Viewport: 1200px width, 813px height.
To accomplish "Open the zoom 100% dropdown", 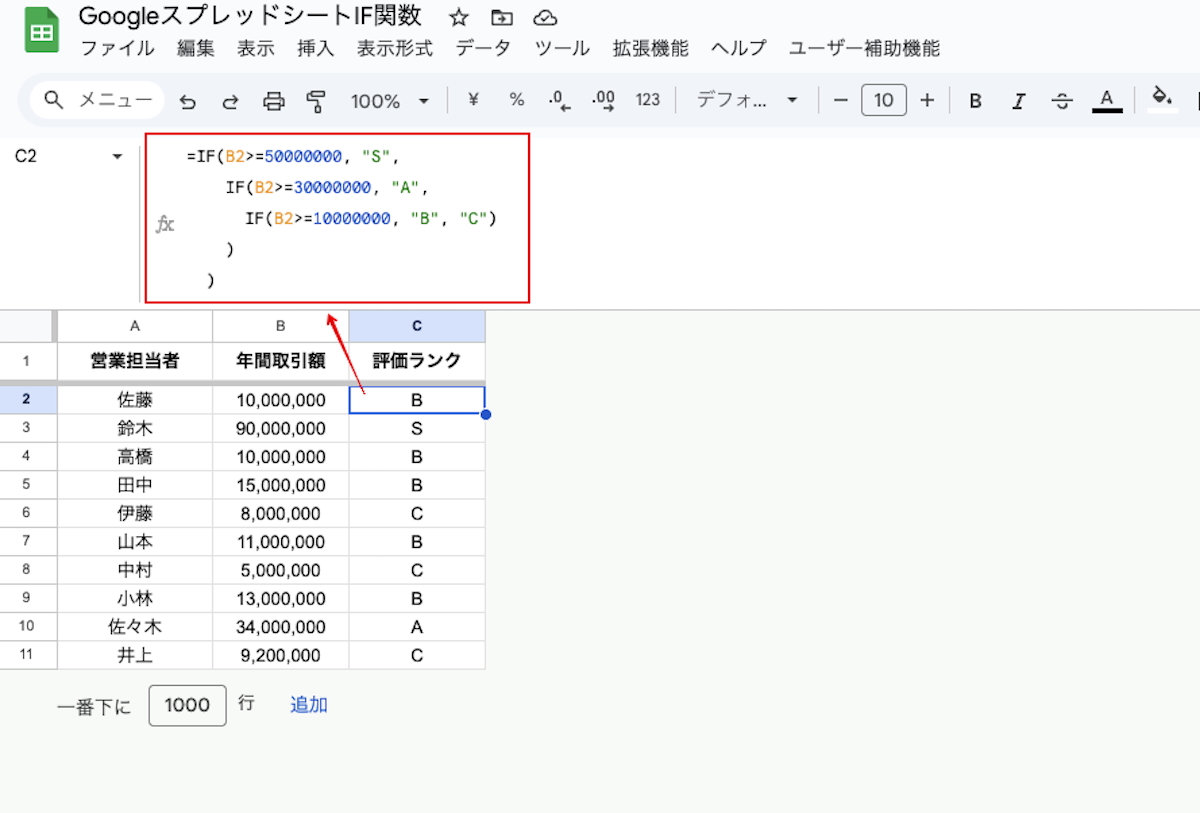I will (390, 100).
